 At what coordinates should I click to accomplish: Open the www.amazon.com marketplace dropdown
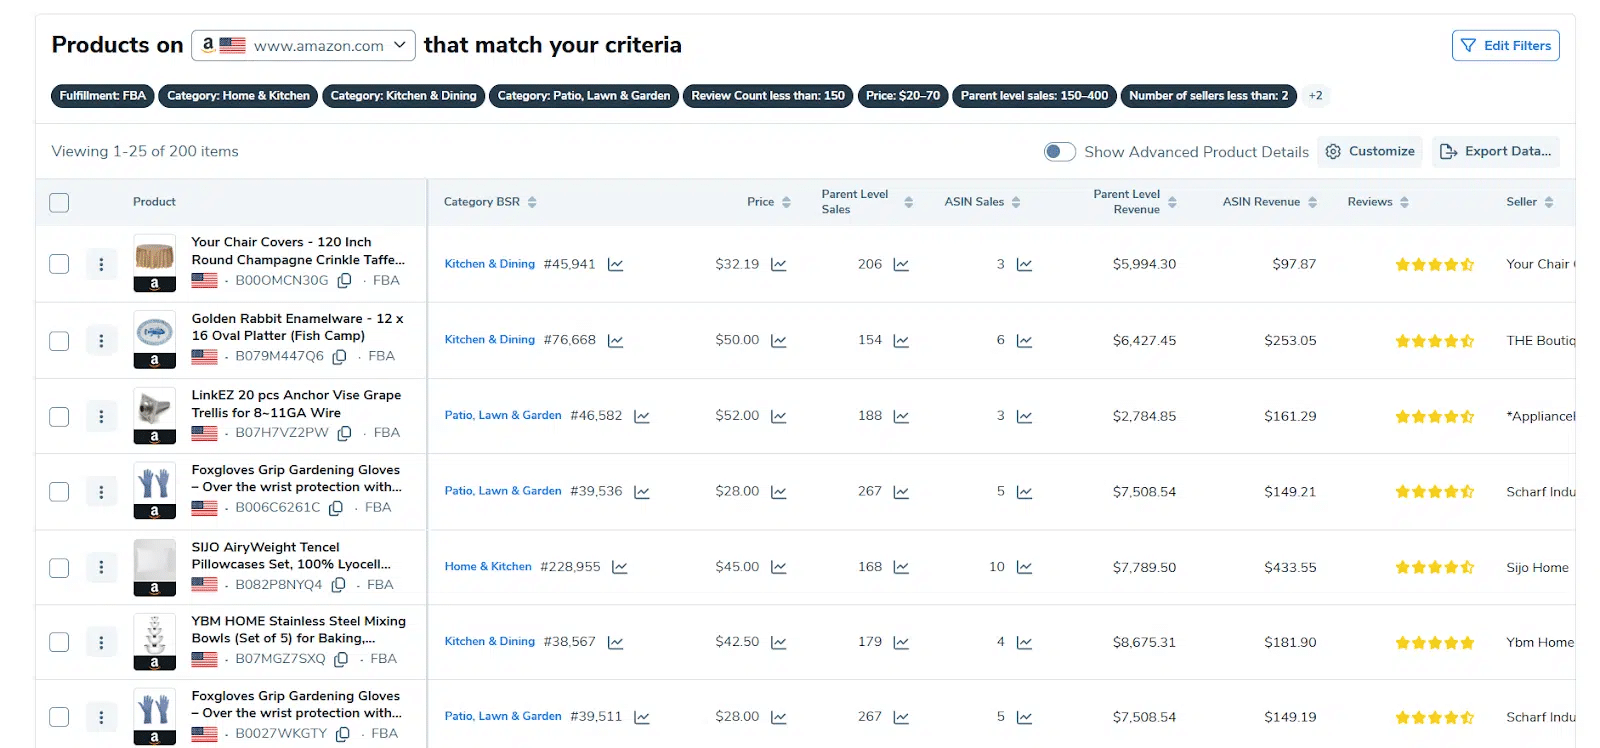(303, 45)
